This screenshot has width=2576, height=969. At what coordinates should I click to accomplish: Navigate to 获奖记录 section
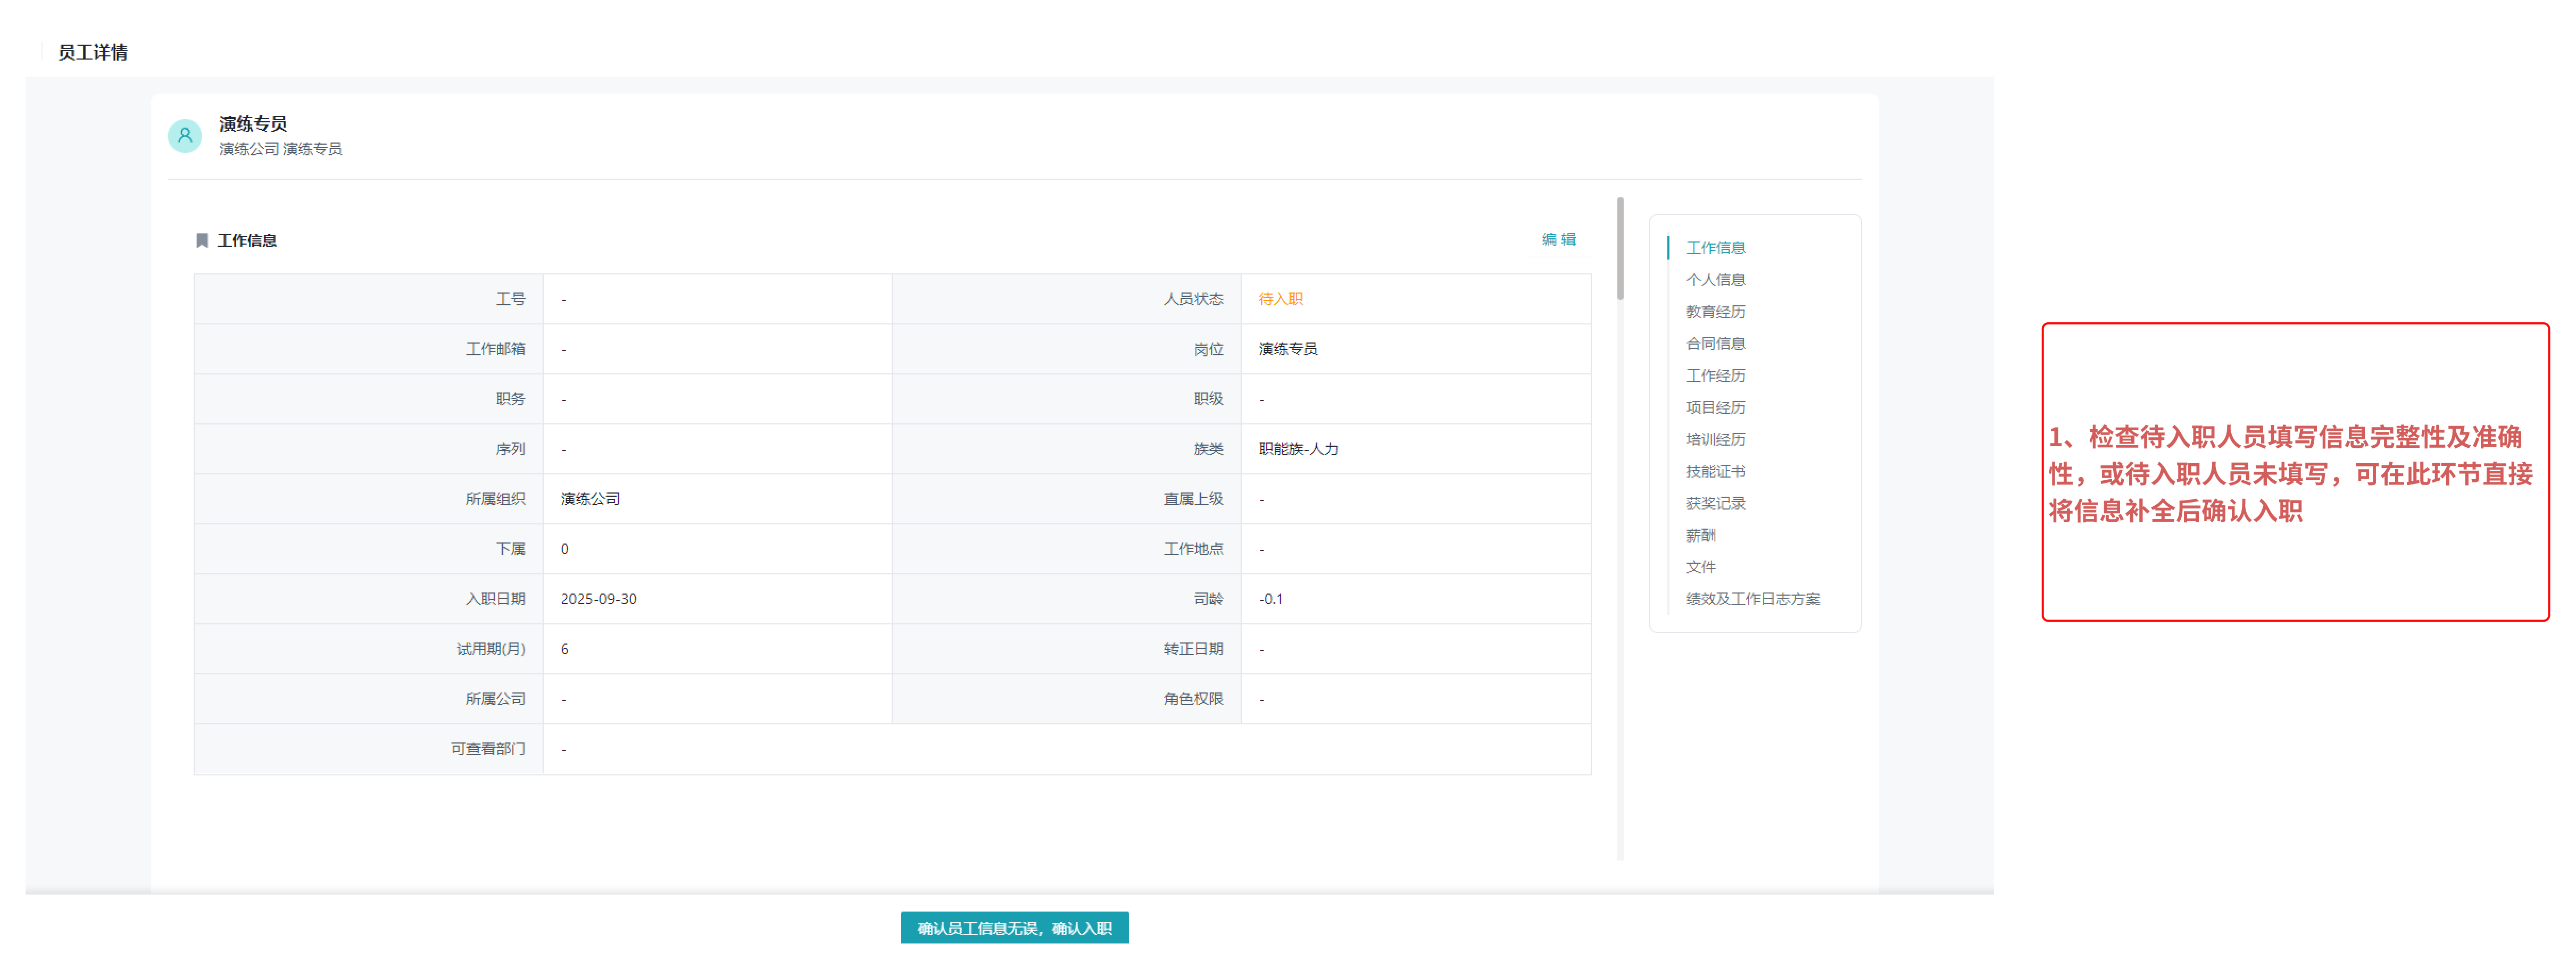(1715, 503)
